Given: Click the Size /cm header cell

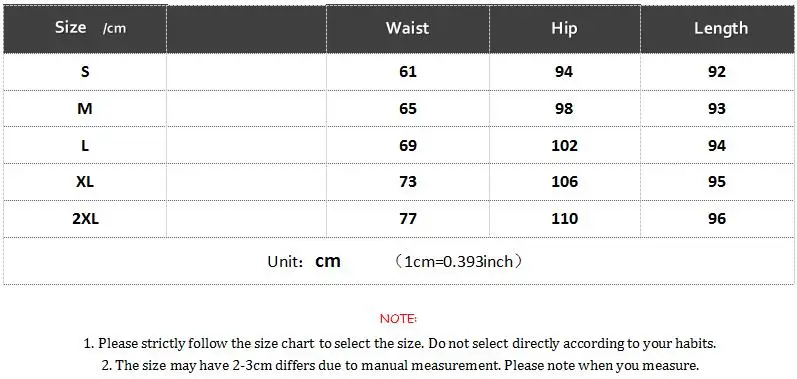Looking at the screenshot, I should point(85,28).
